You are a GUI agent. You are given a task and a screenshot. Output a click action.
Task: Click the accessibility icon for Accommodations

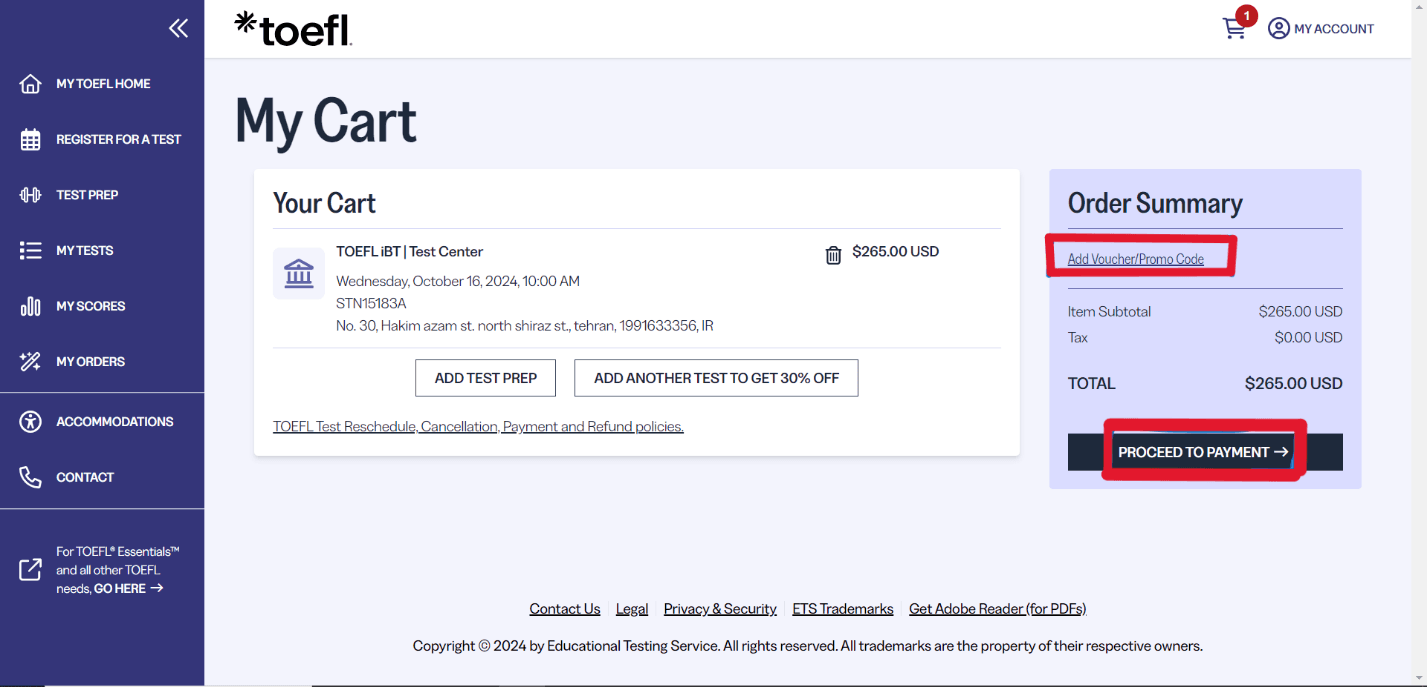click(x=31, y=422)
